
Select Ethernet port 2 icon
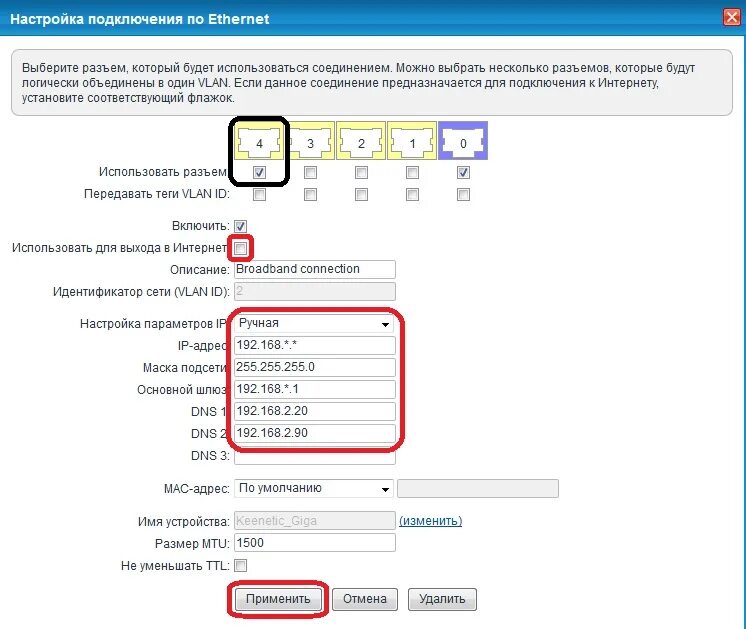[361, 141]
